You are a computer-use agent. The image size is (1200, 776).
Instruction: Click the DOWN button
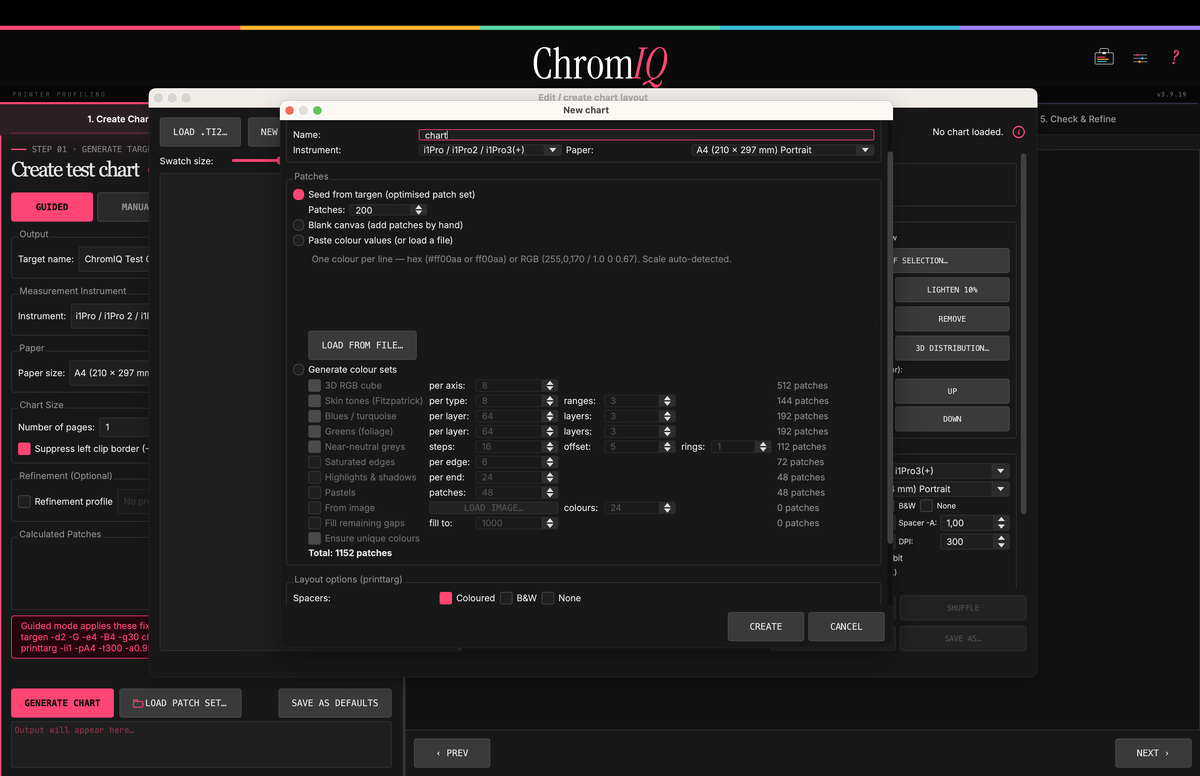point(952,419)
